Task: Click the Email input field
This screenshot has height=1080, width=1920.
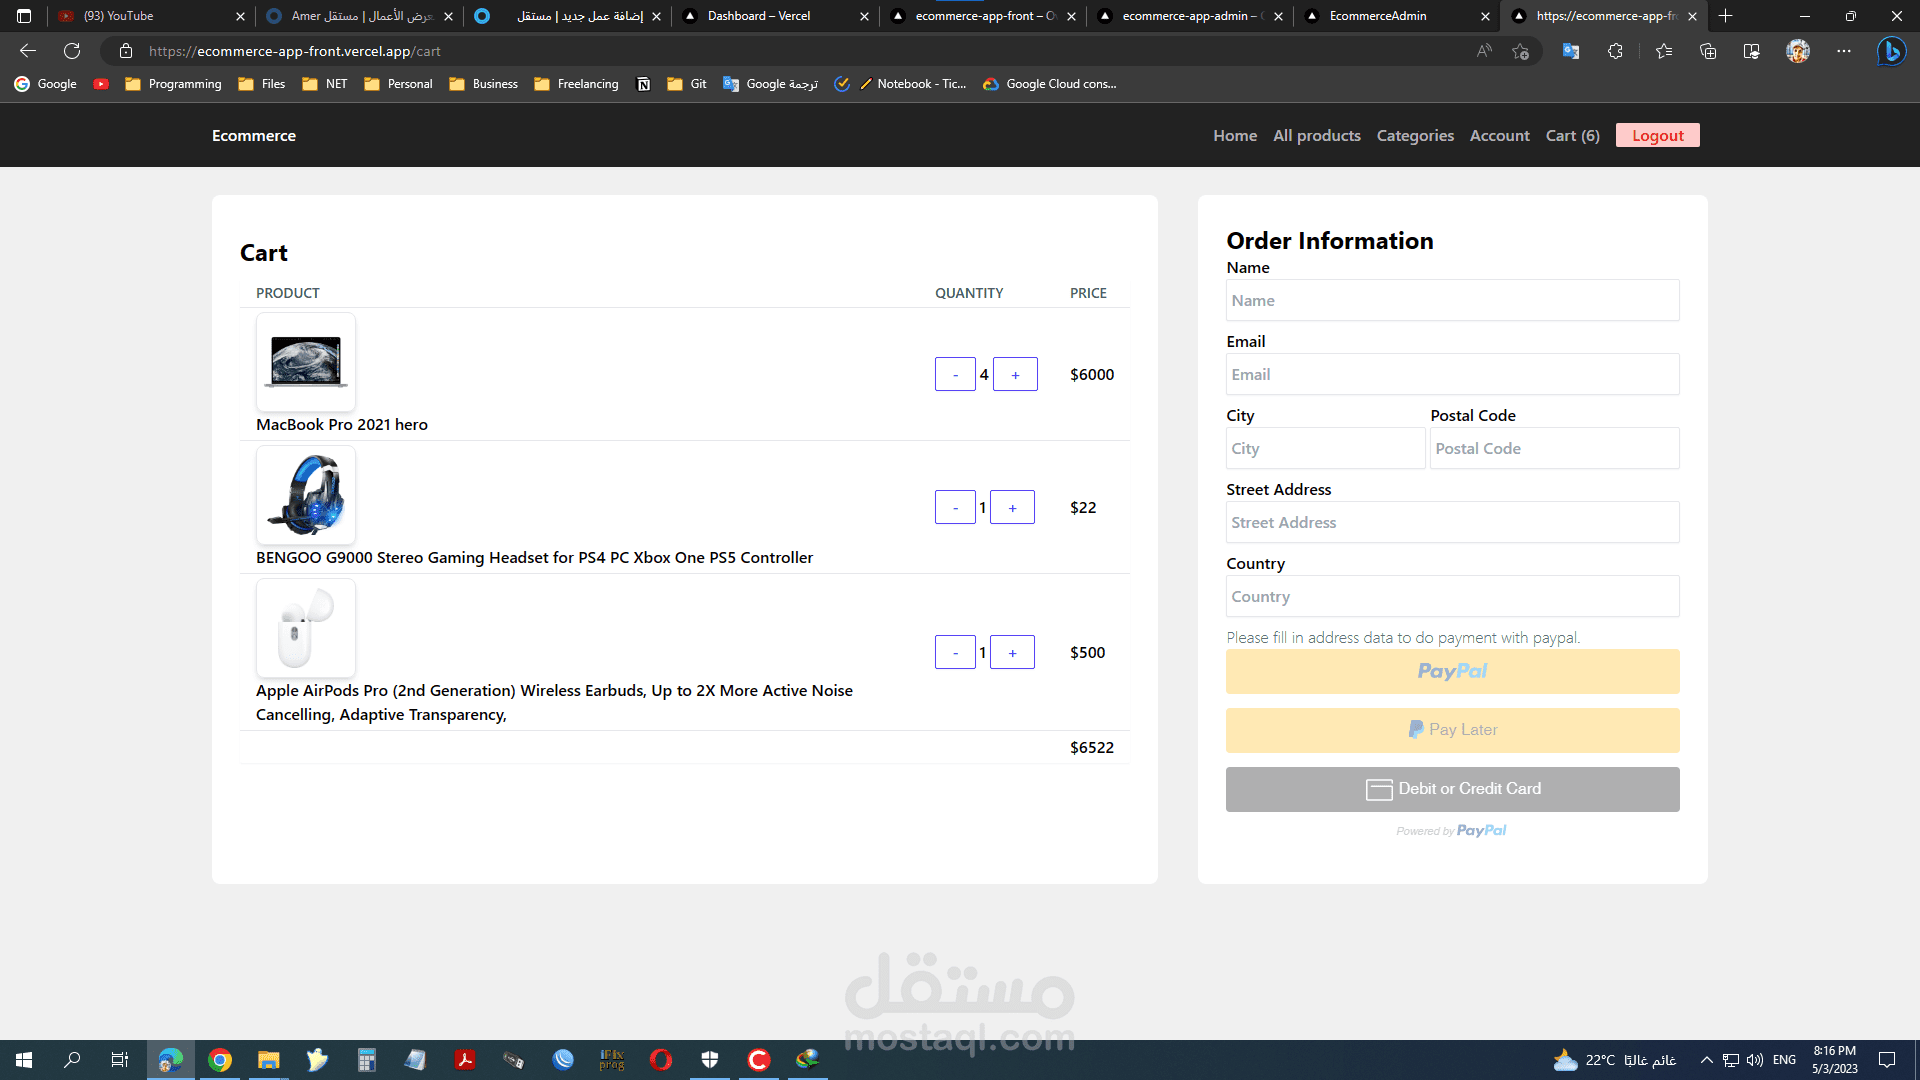Action: pos(1452,375)
